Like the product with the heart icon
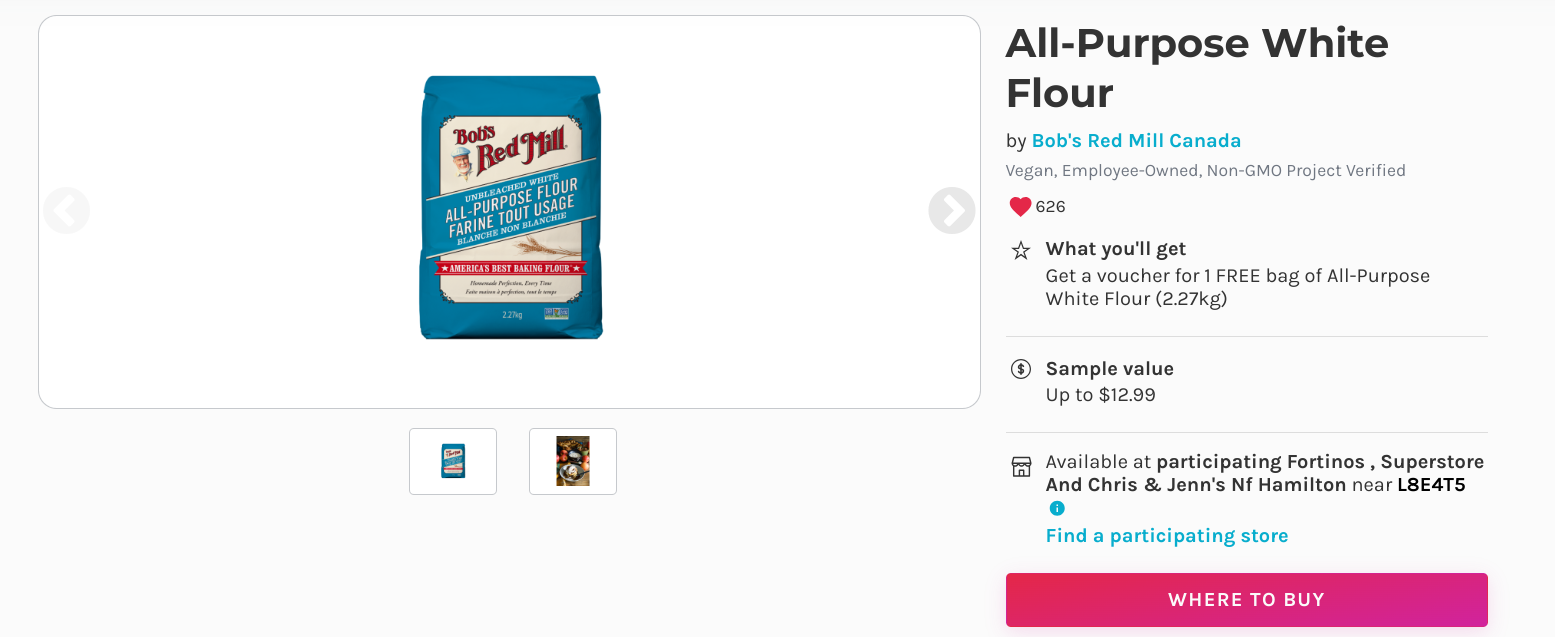 [x=1020, y=207]
